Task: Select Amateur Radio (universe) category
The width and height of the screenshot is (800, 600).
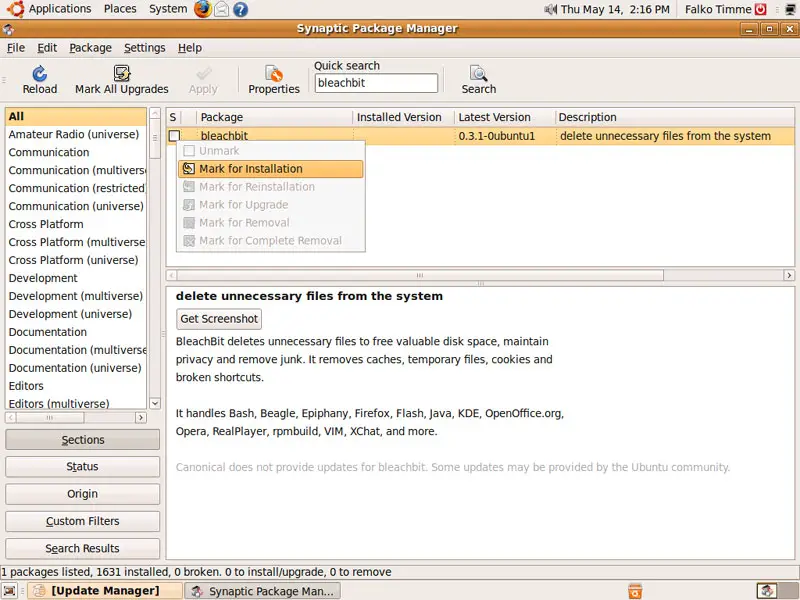Action: click(x=76, y=135)
